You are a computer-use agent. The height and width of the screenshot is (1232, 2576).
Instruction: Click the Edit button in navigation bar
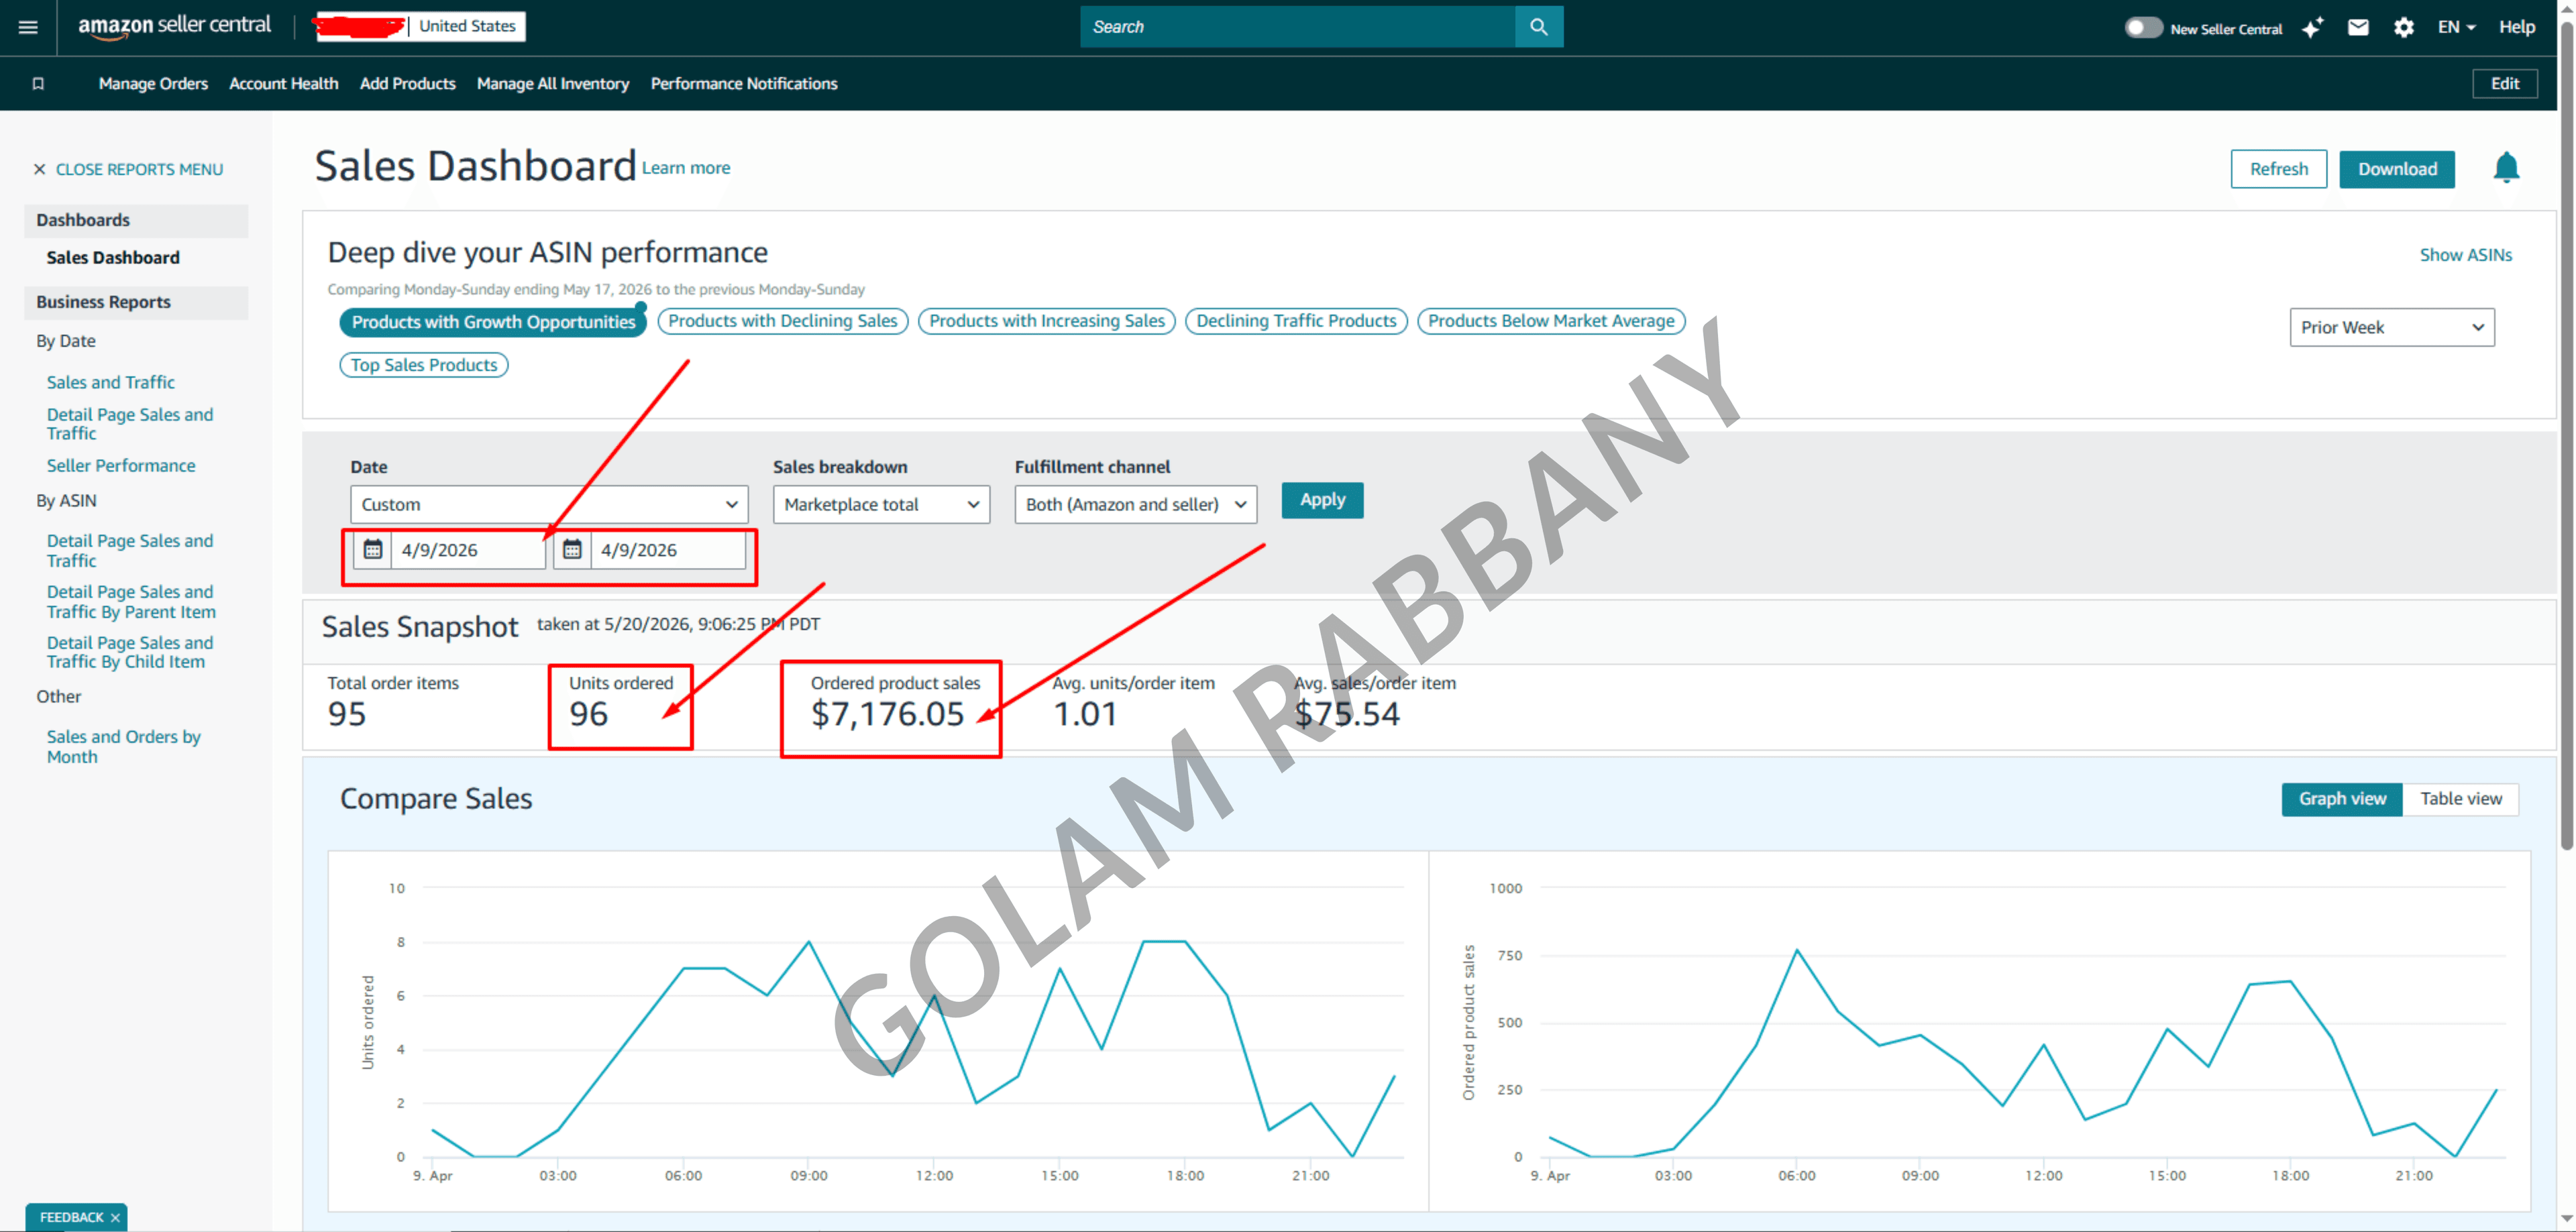tap(2504, 84)
